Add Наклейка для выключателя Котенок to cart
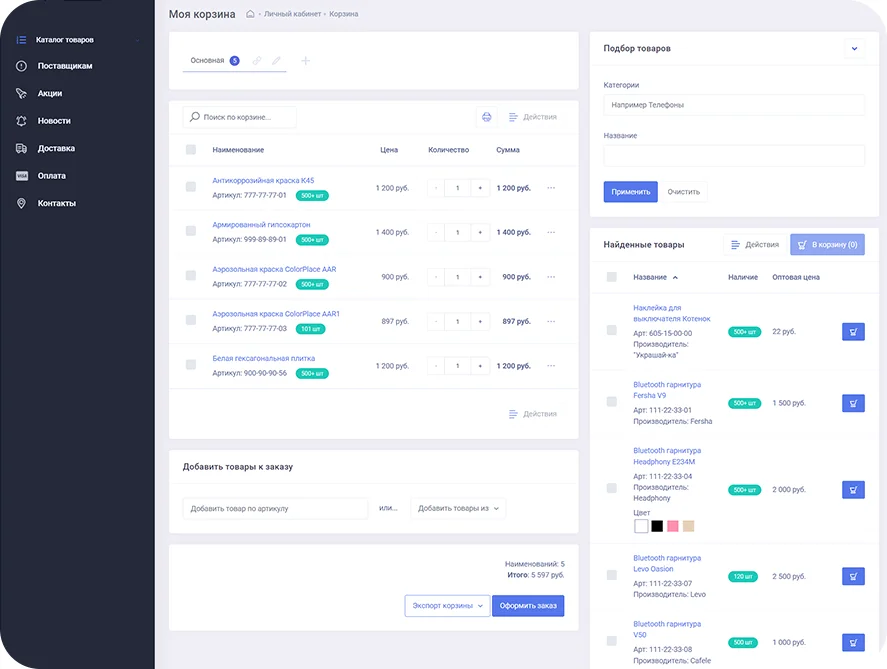The width and height of the screenshot is (887, 669). [x=853, y=331]
